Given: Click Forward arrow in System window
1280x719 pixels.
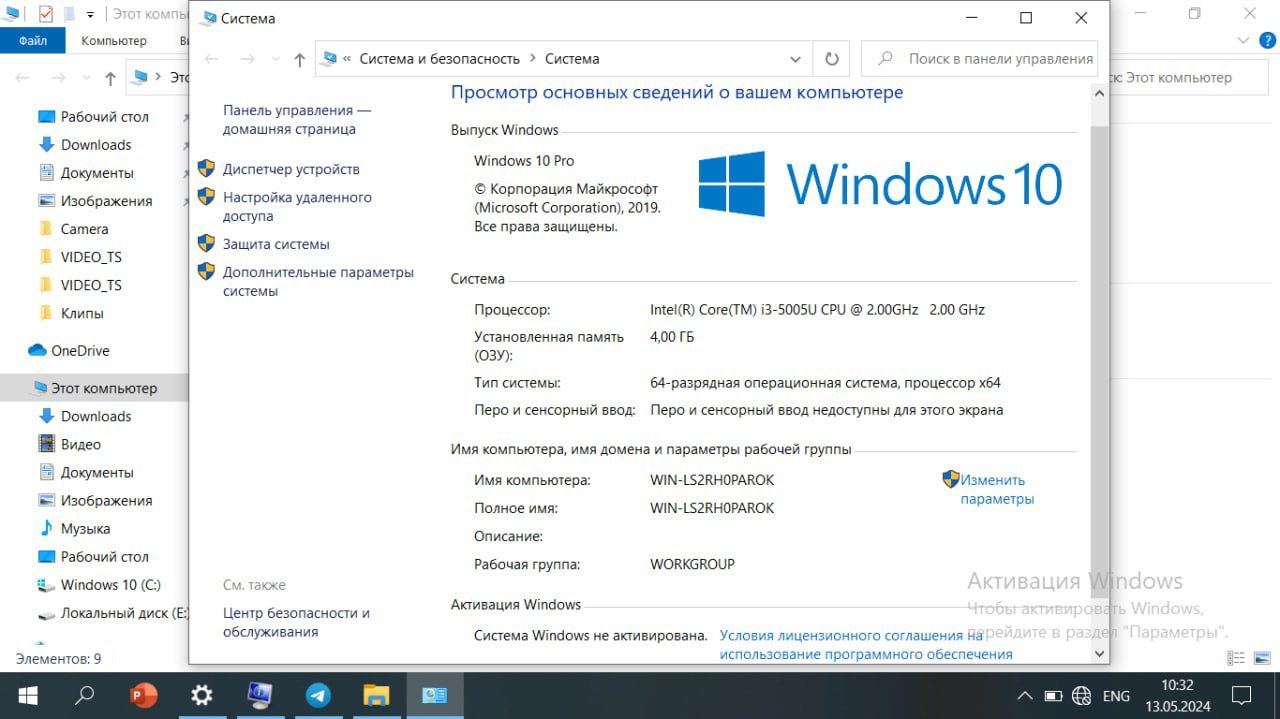Looking at the screenshot, I should pos(249,59).
